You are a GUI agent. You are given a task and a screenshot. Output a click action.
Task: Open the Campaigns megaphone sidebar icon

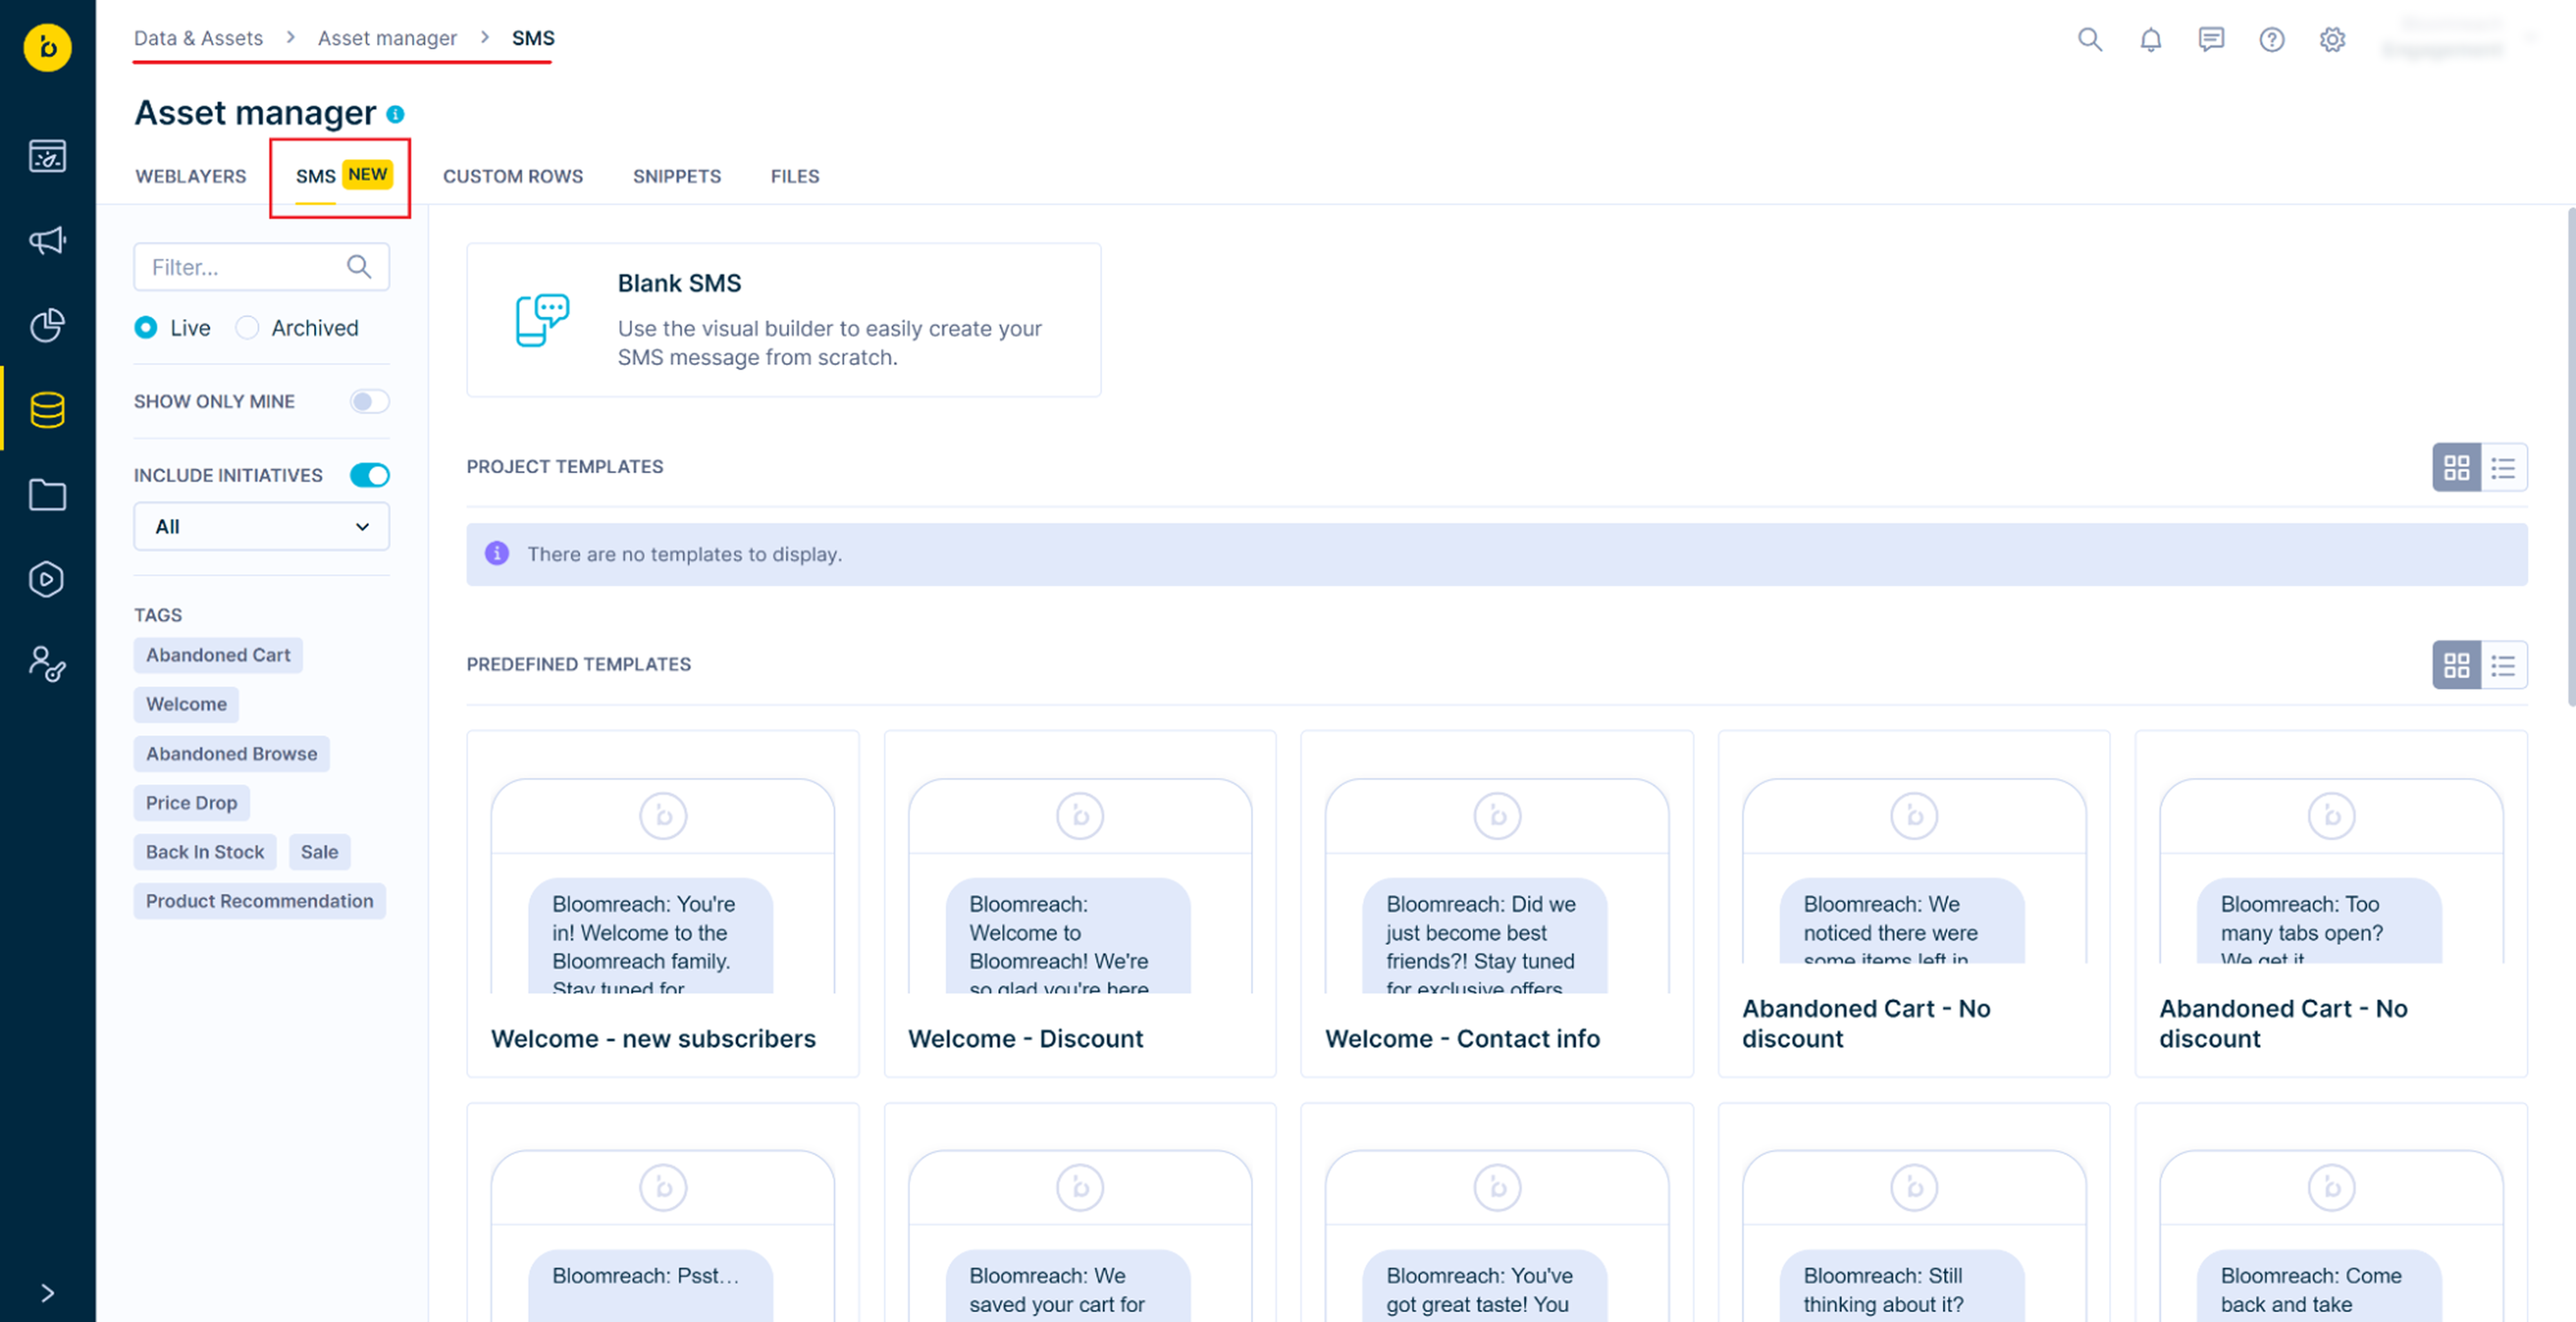pos(47,240)
